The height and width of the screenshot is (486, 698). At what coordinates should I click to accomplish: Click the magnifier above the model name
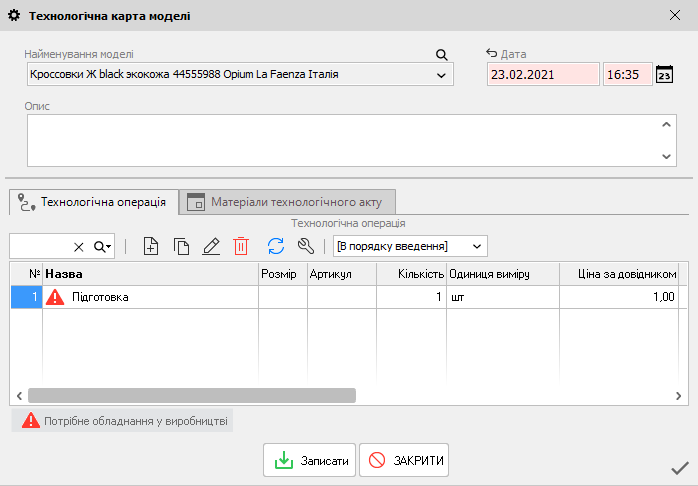[x=442, y=55]
